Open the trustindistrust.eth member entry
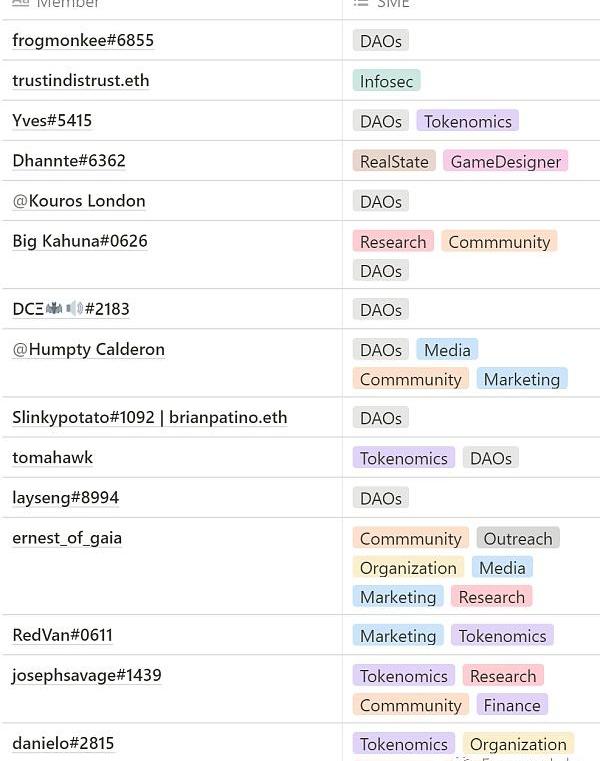 pos(80,81)
